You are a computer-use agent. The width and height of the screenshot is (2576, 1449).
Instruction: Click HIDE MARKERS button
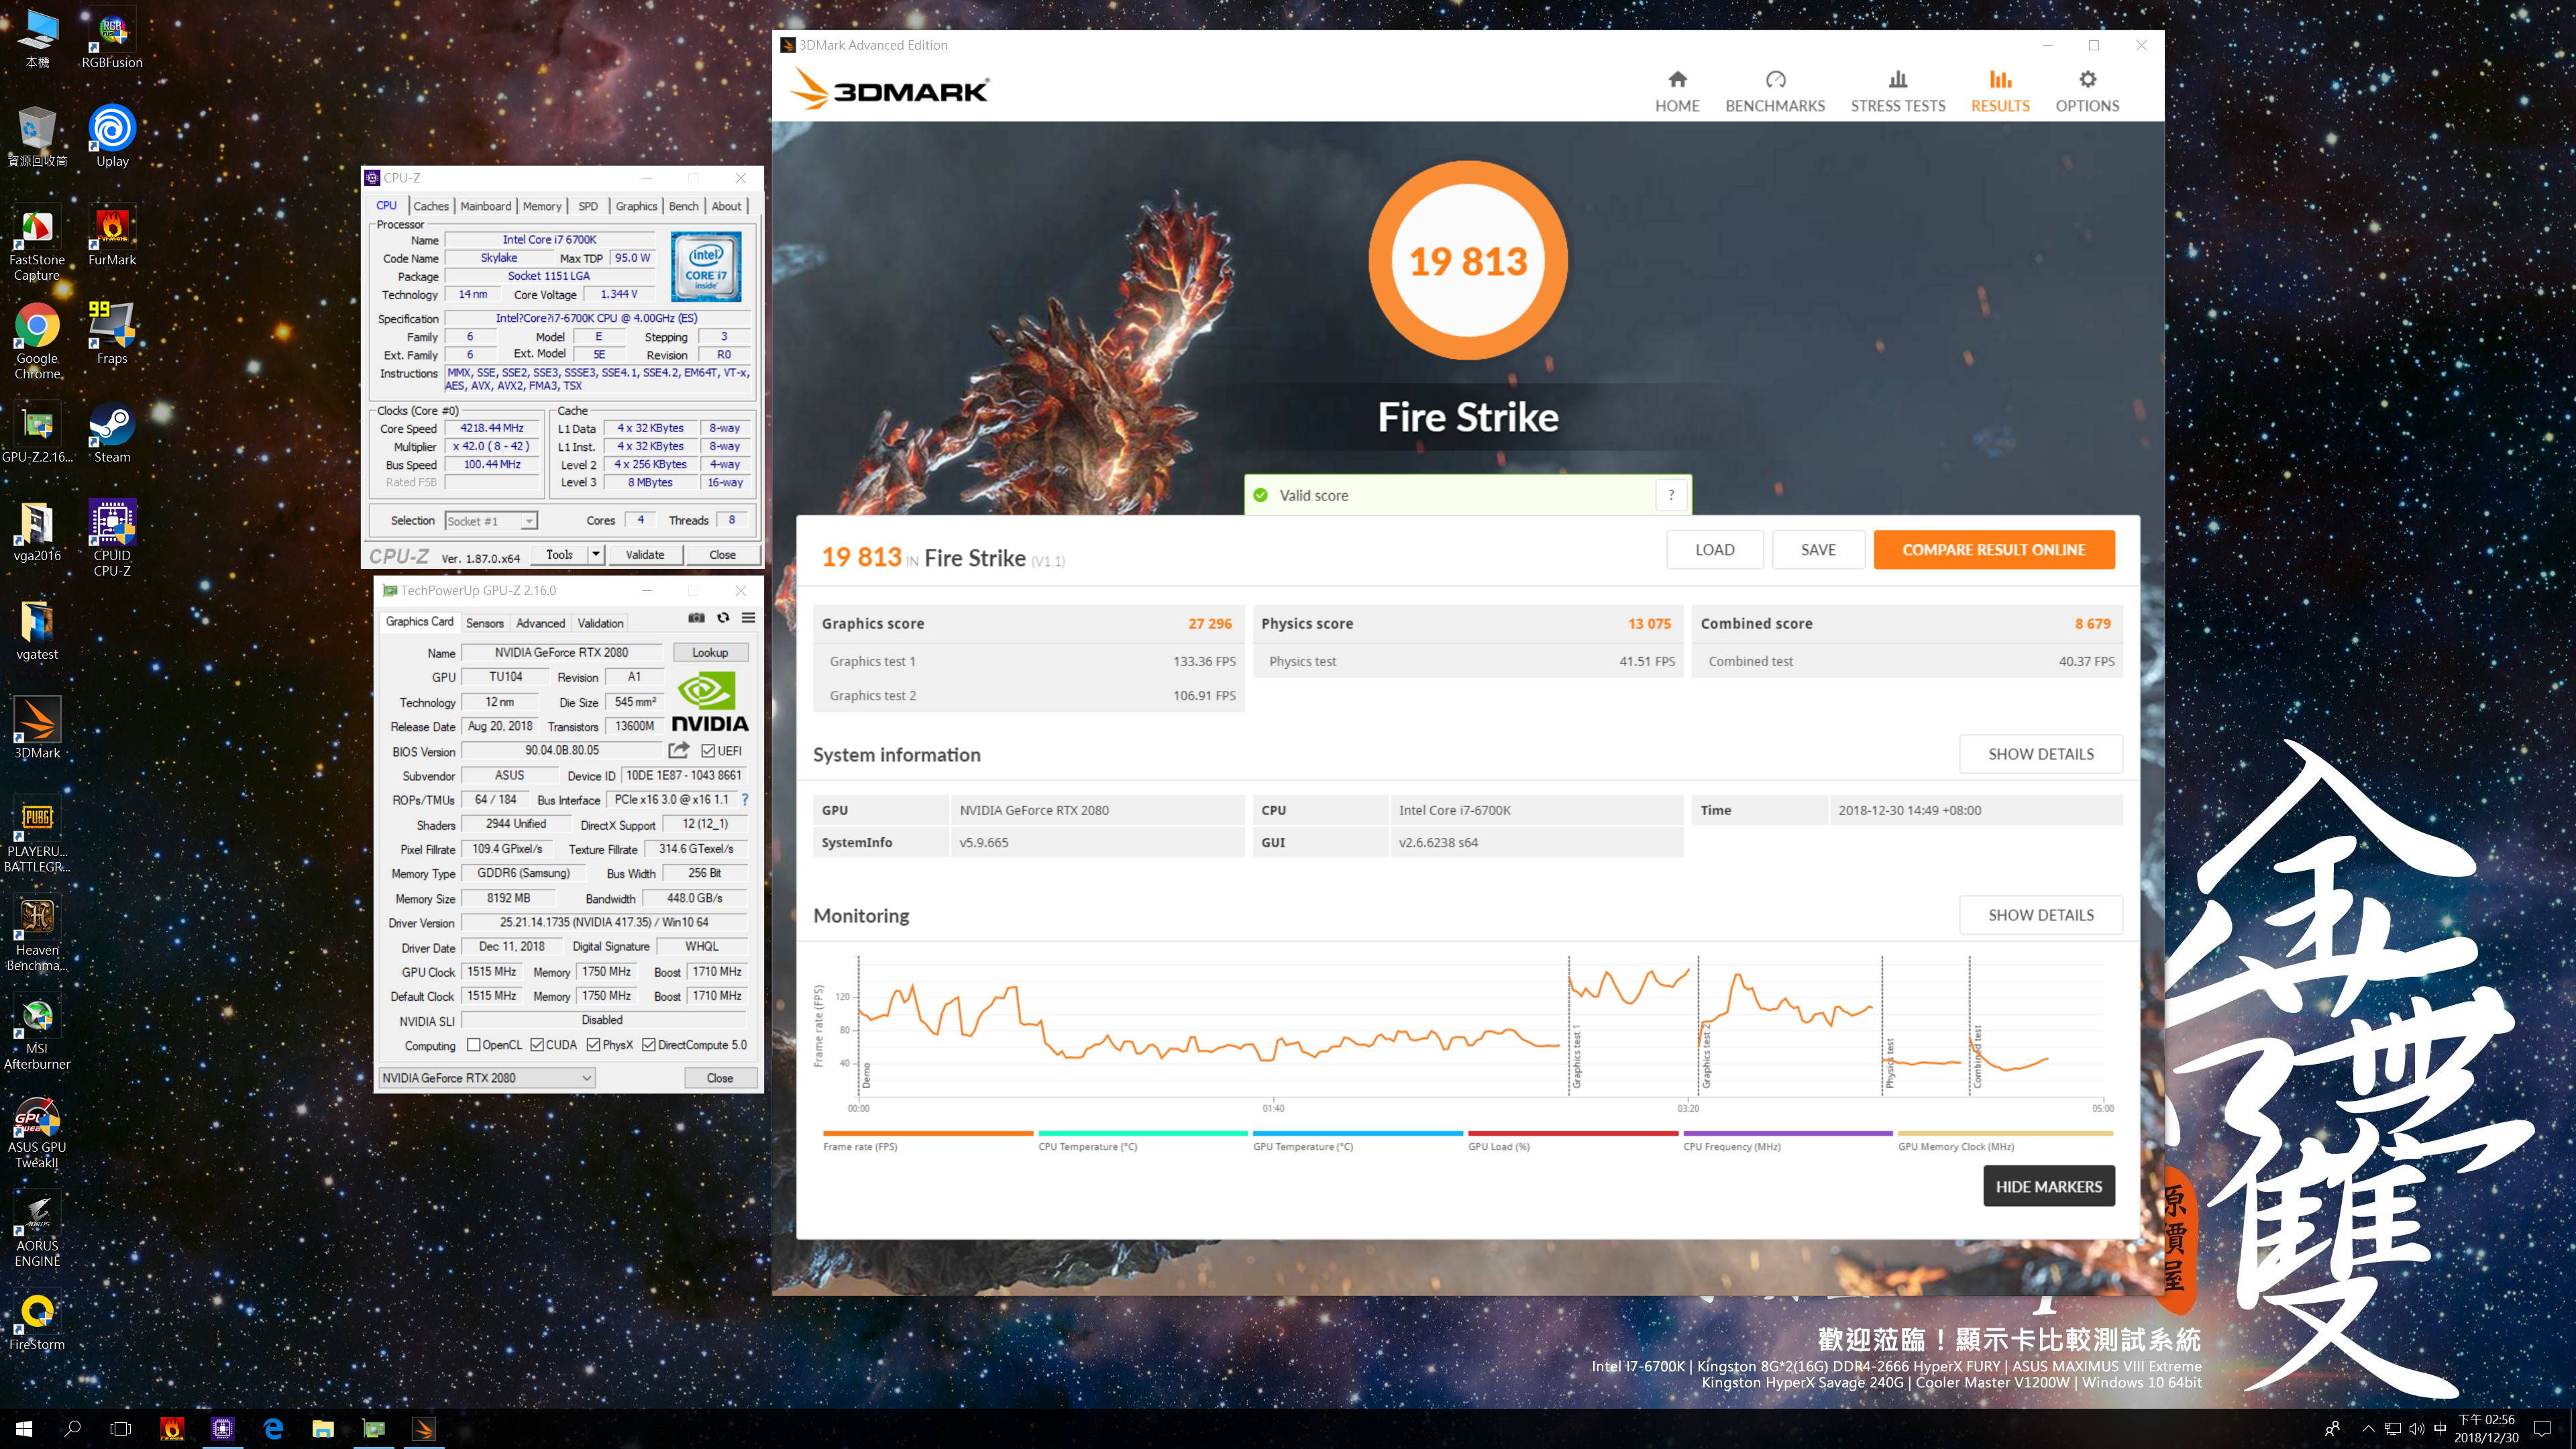pos(2049,1186)
